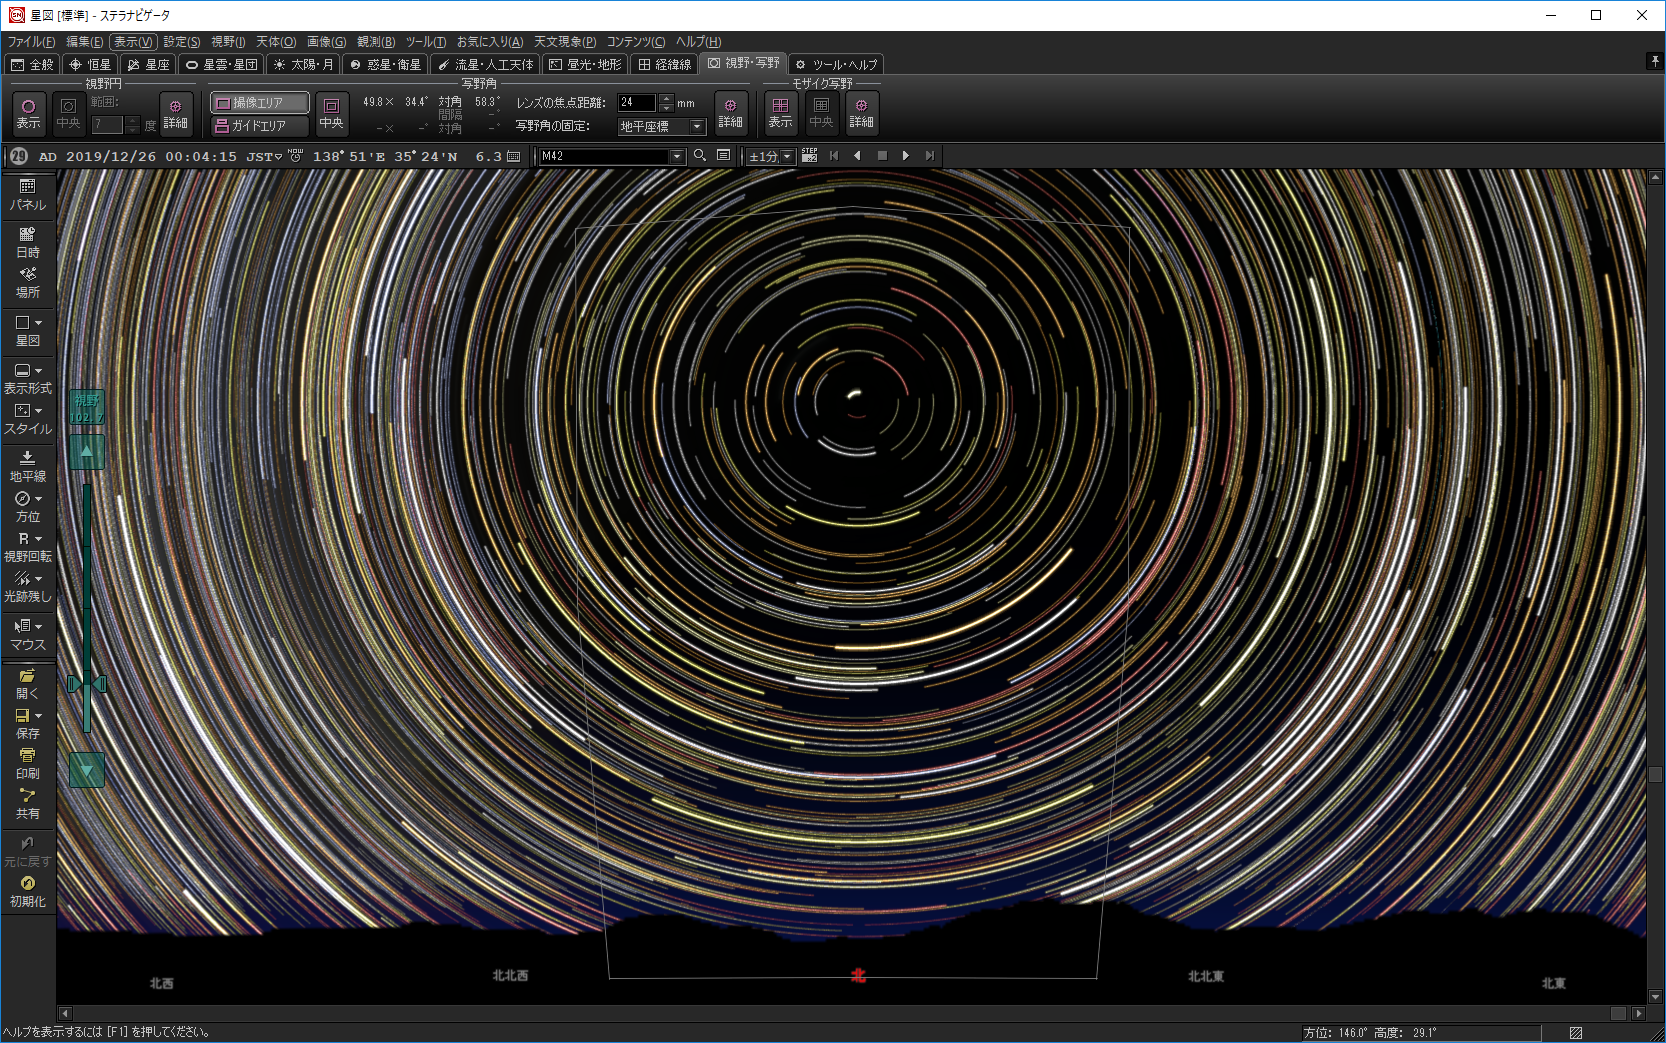
Task: Click the hatched icon in the status bar
Action: [1576, 1033]
